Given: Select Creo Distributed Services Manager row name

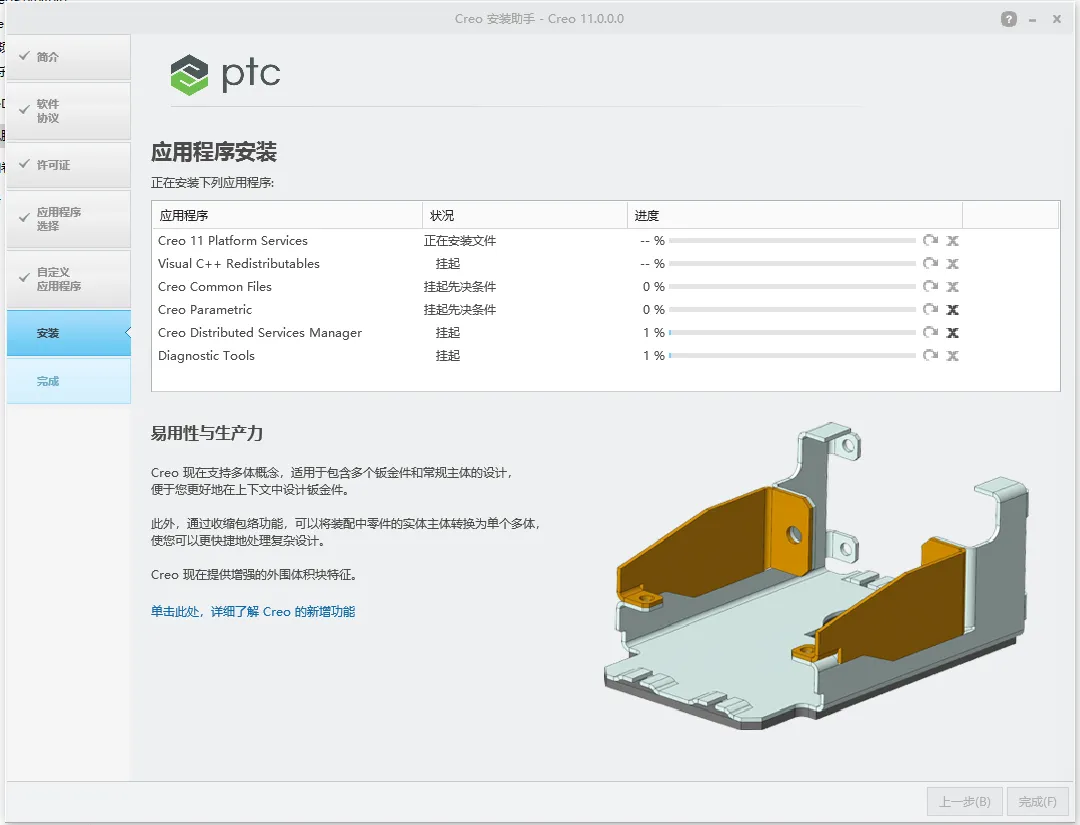Looking at the screenshot, I should (260, 333).
